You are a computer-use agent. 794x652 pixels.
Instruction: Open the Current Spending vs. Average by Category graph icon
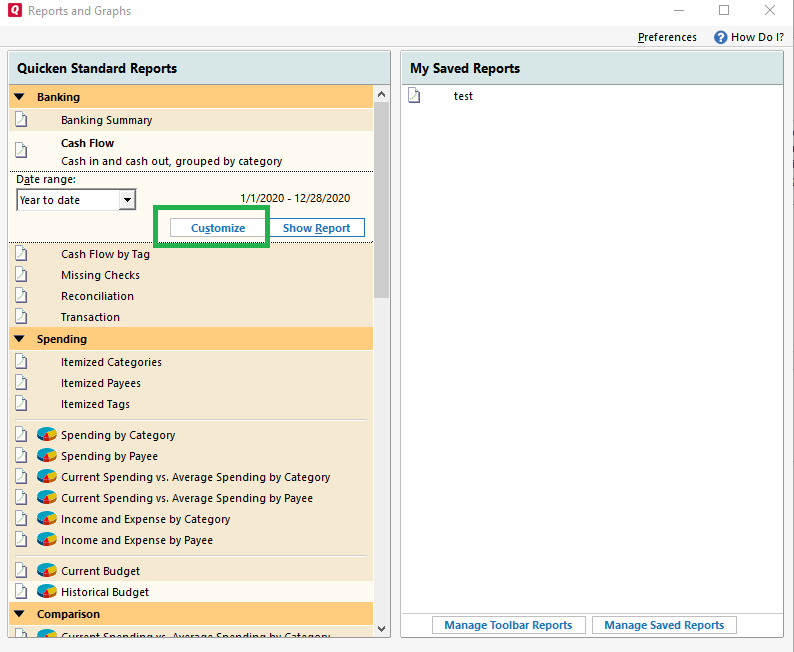(47, 476)
